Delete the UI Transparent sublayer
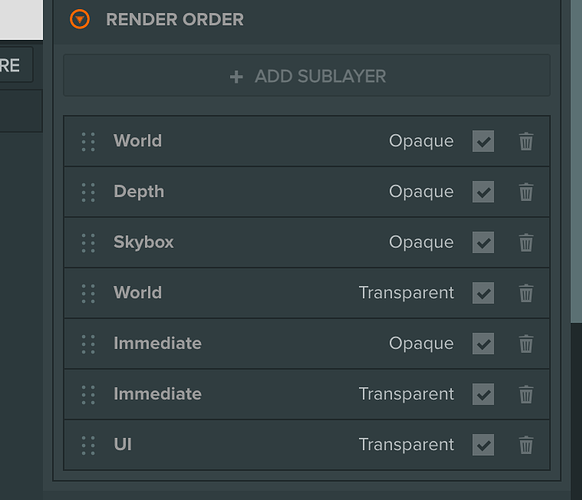 (526, 445)
